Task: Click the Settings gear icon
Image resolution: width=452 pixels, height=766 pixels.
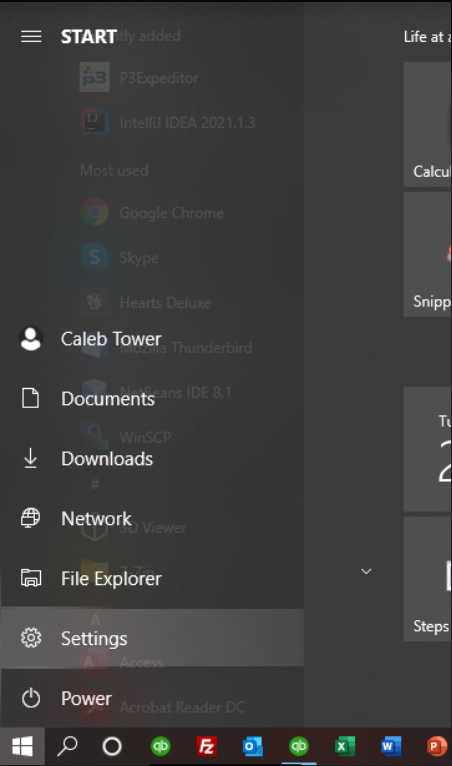Action: point(31,638)
